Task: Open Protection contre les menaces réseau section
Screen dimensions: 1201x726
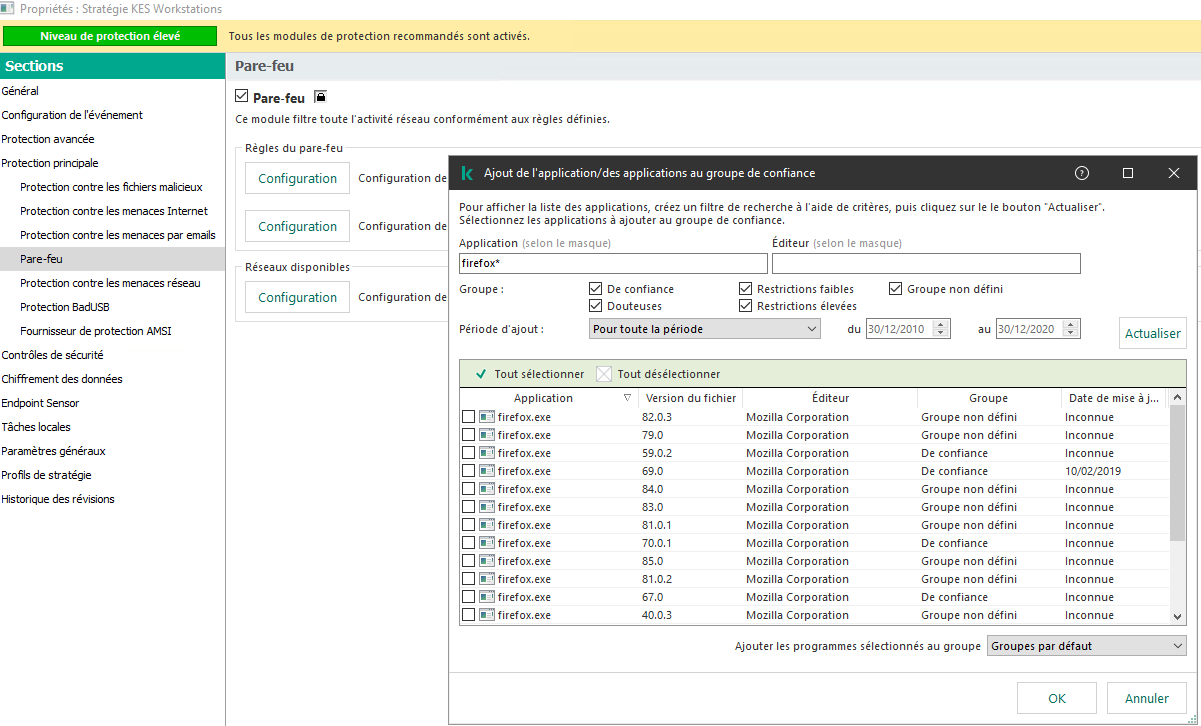Action: click(110, 283)
